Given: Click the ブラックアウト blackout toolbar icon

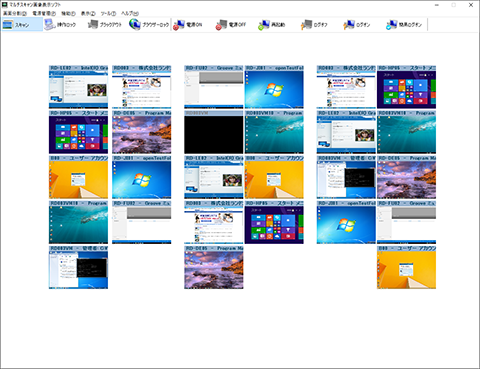Looking at the screenshot, I should pyautogui.click(x=105, y=25).
